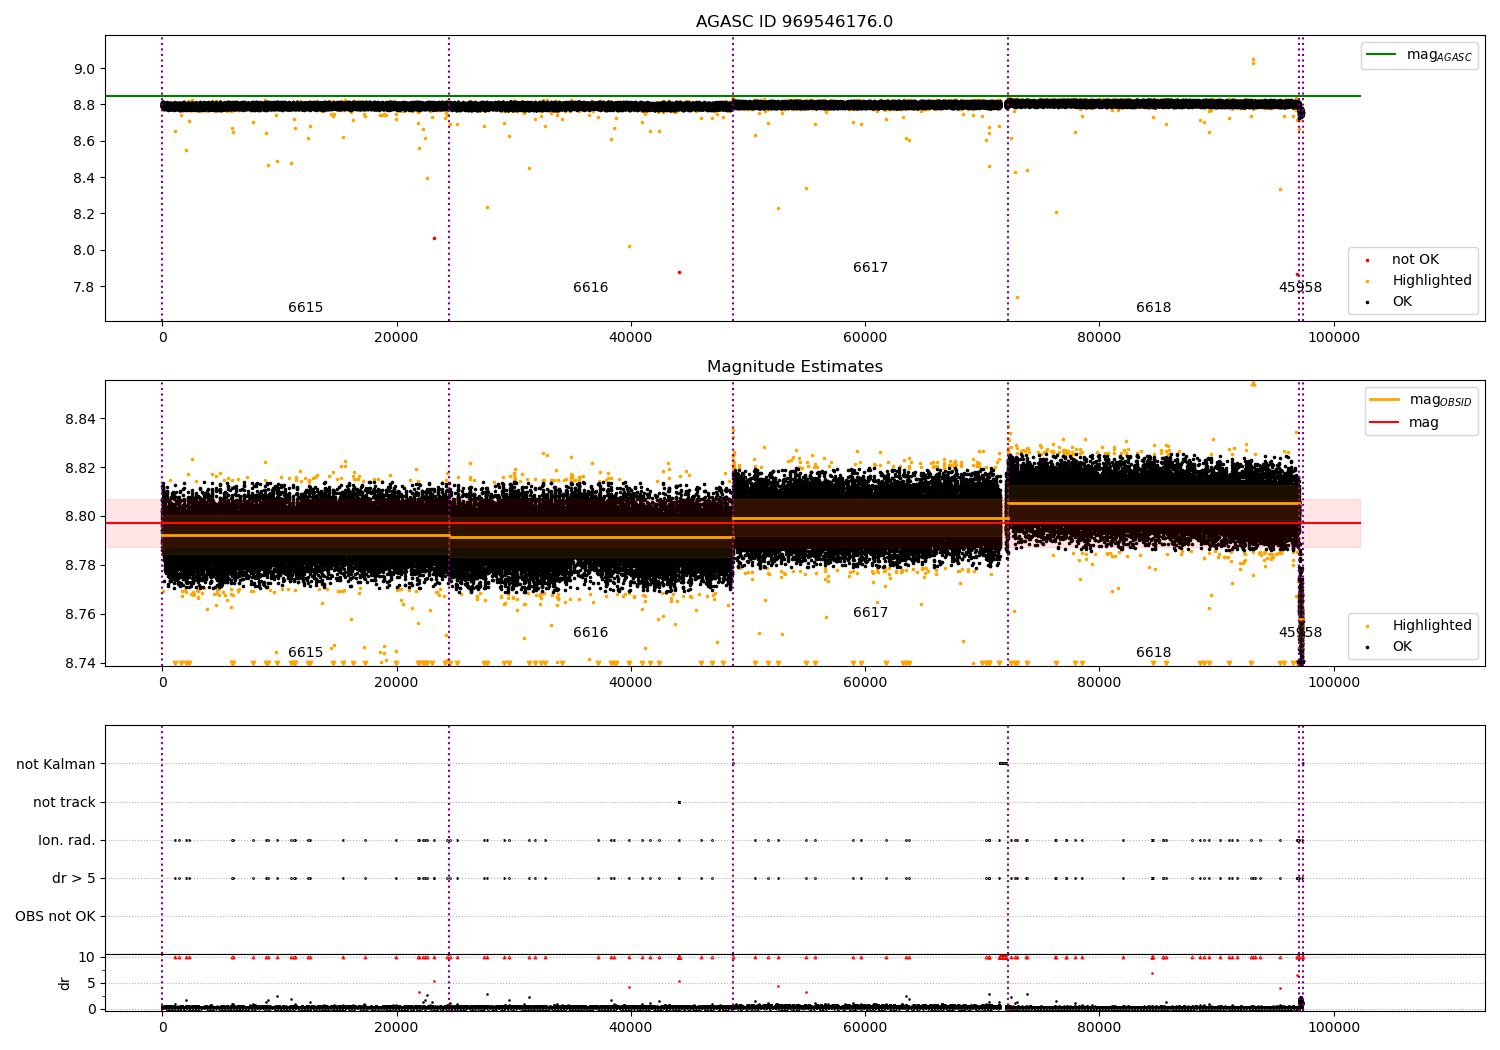The width and height of the screenshot is (1500, 1050).
Task: Click the 'Magnitude Estimates' plot title
Action: 794,367
